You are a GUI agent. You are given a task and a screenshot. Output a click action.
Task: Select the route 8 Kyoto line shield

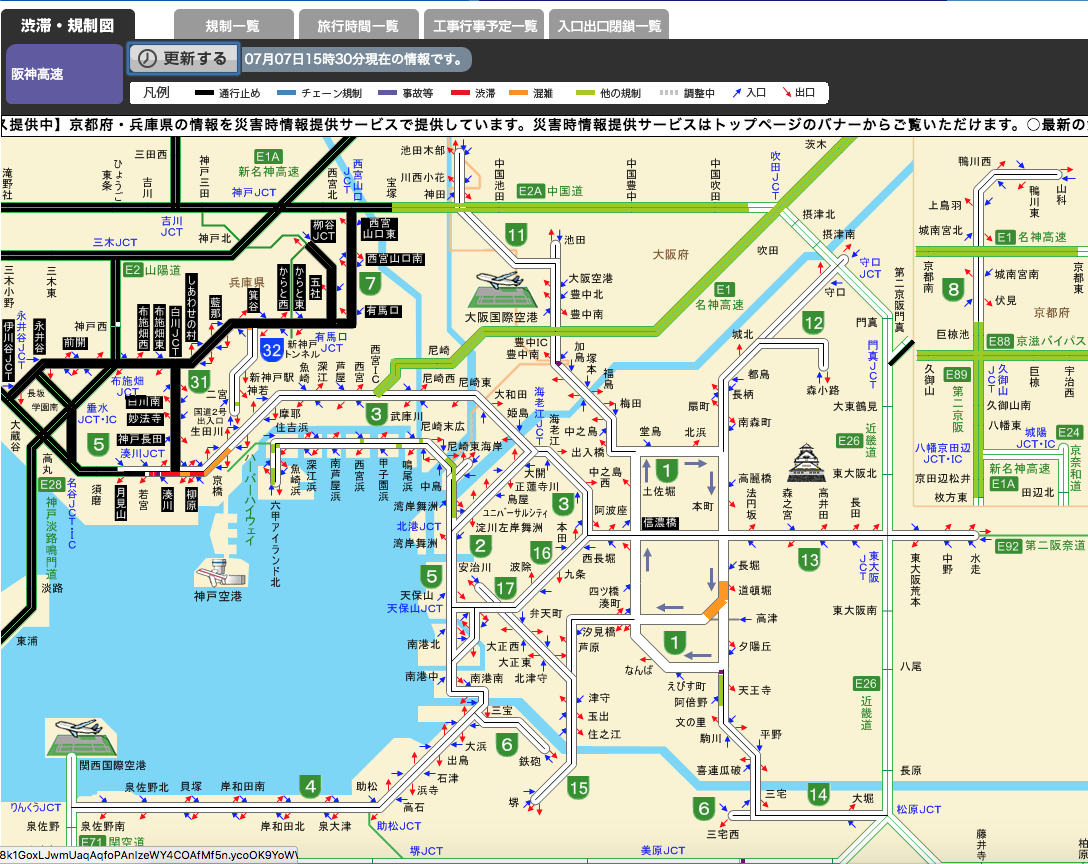(954, 291)
